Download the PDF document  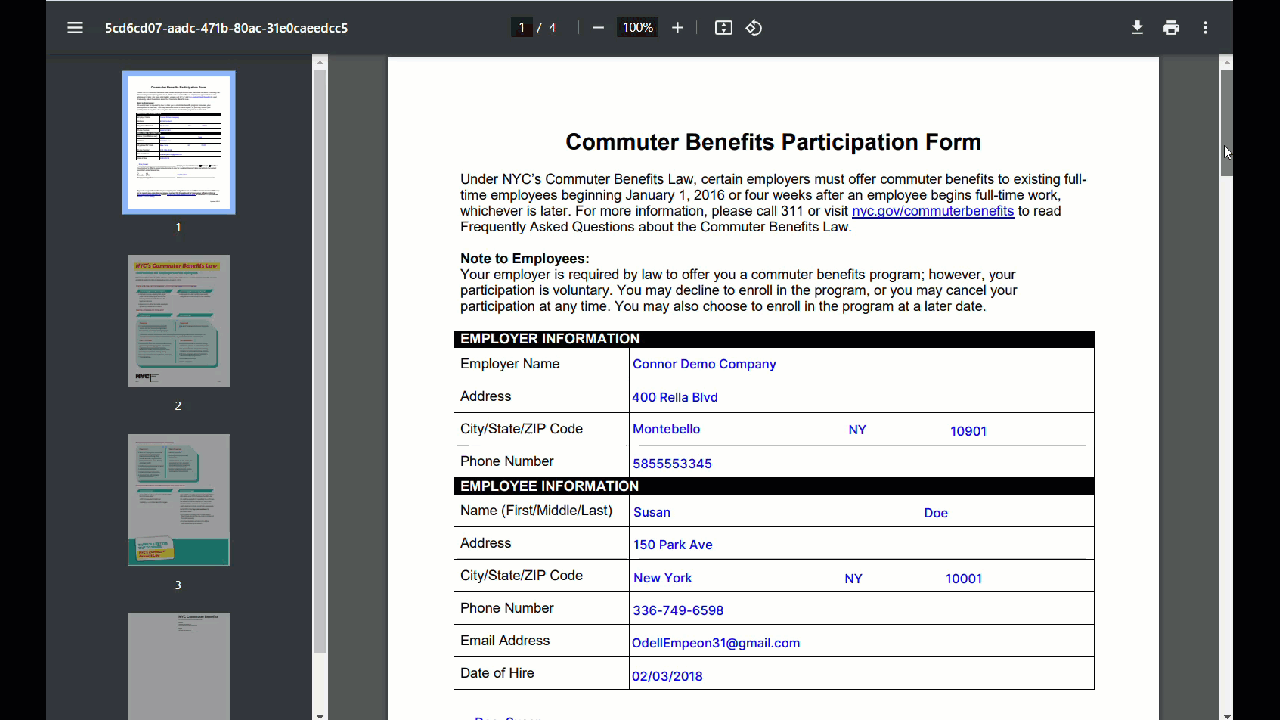click(x=1137, y=27)
